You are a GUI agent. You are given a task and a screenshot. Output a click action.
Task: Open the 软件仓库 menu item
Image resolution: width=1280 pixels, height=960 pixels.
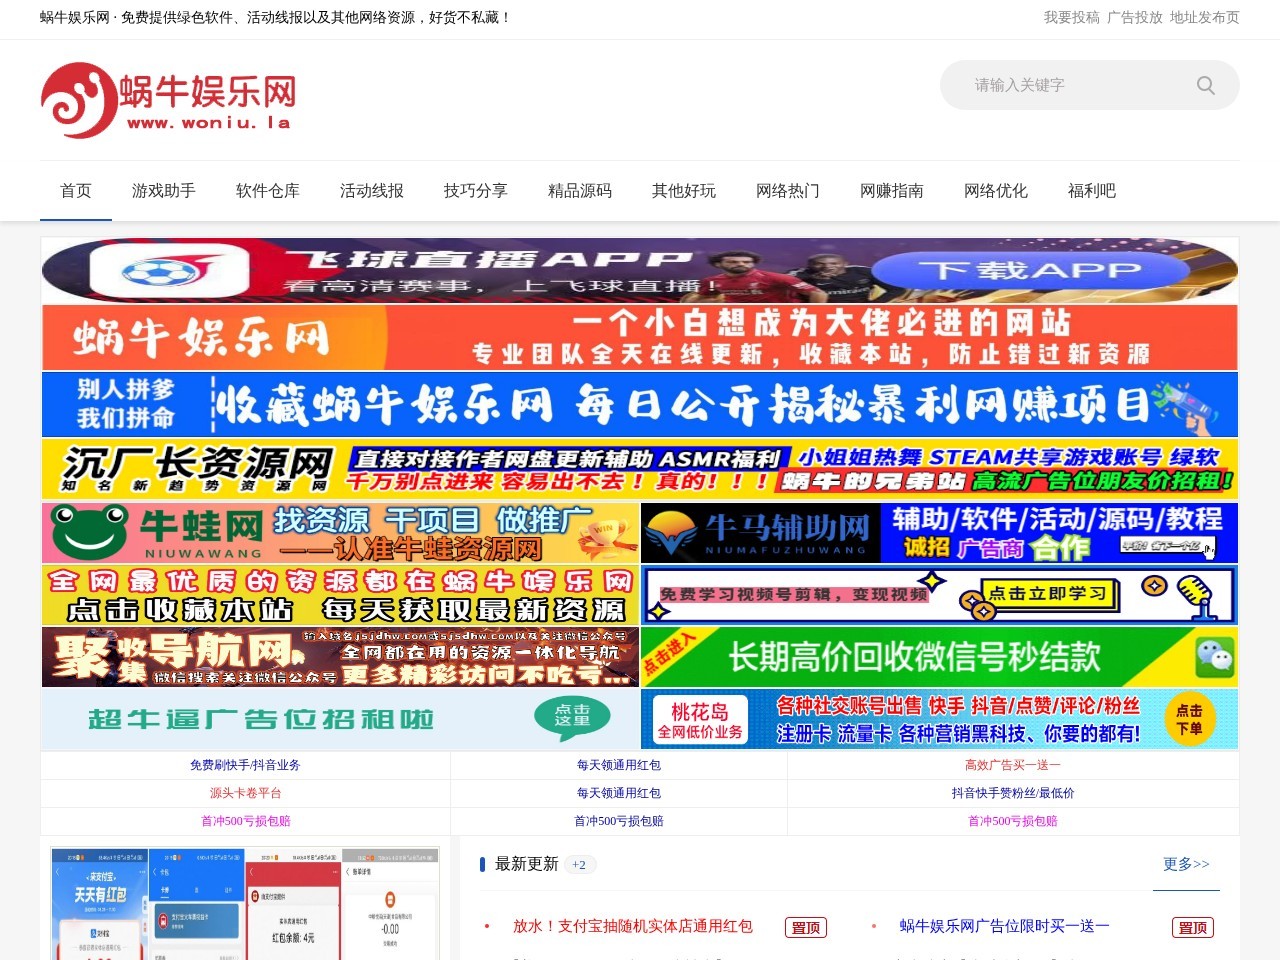tap(268, 190)
